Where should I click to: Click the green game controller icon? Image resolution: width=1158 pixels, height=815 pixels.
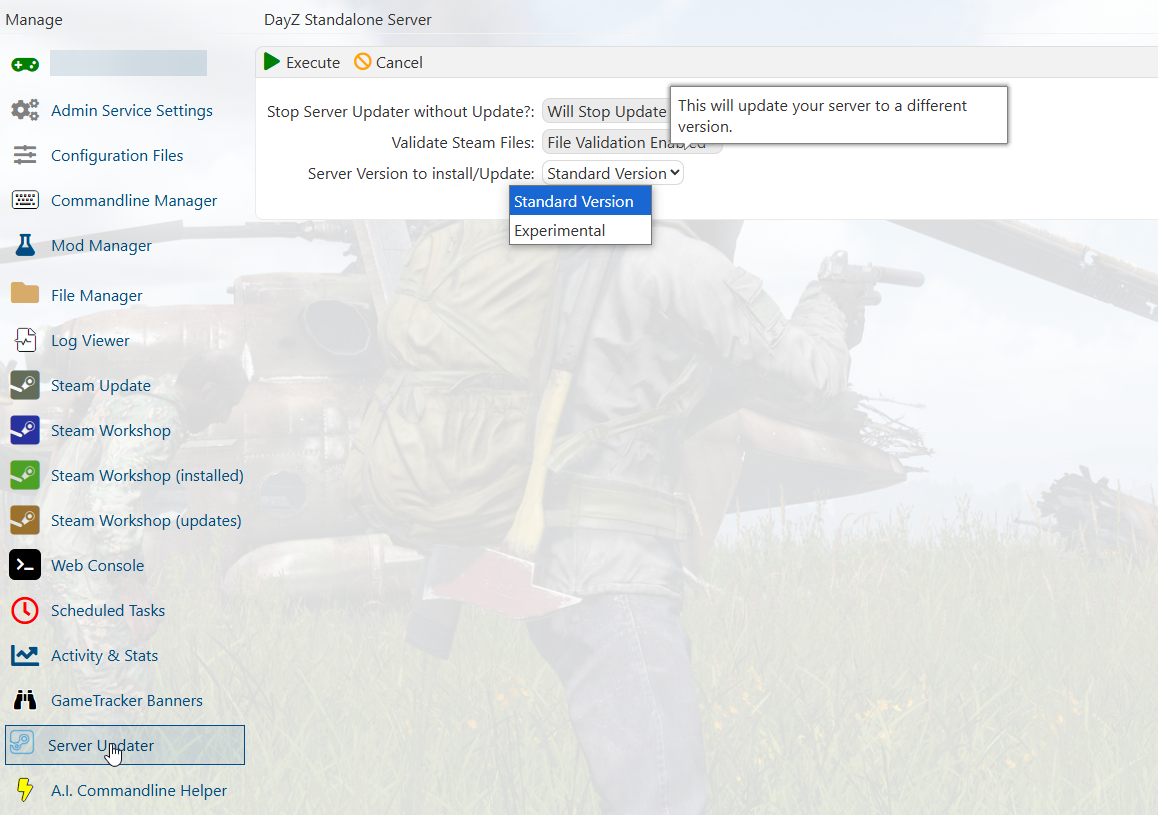25,65
